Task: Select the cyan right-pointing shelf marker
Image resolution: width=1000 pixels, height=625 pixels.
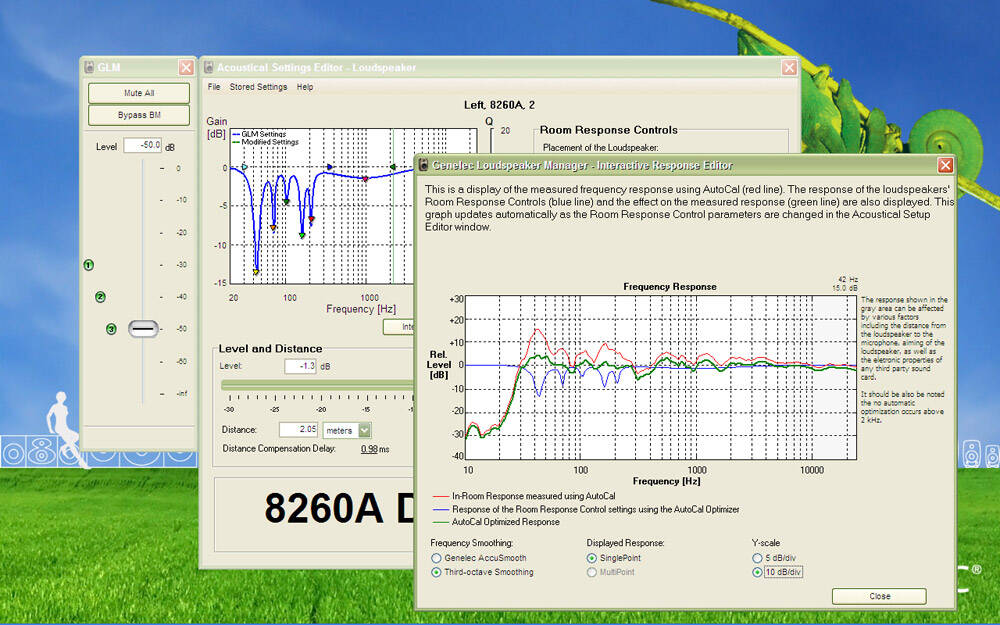Action: tap(244, 167)
